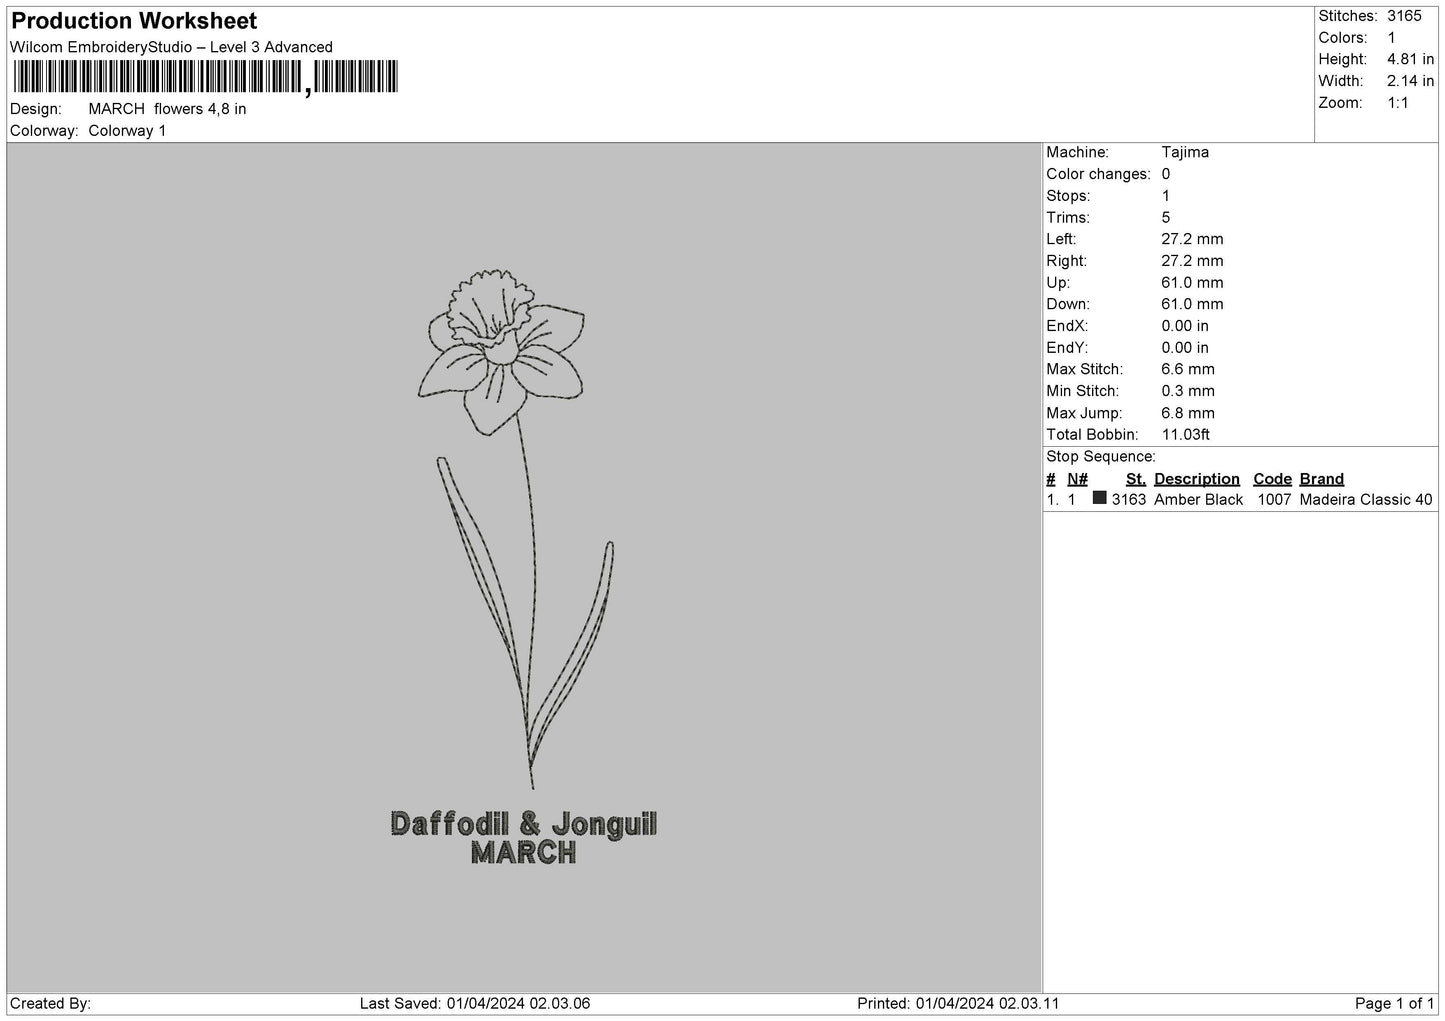Image resolution: width=1445 pixels, height=1021 pixels.
Task: Click the barcode below the software name
Action: (x=206, y=77)
